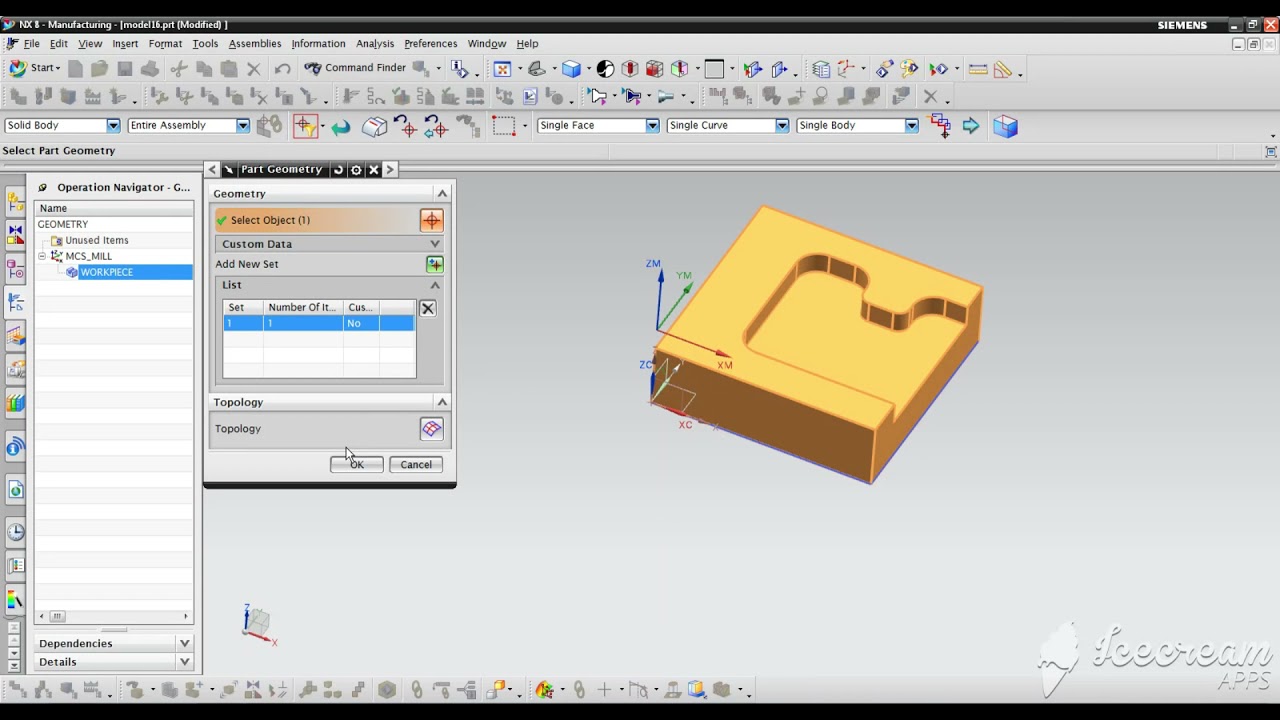Image resolution: width=1280 pixels, height=720 pixels.
Task: Remove set with the X delete button
Action: pos(428,308)
